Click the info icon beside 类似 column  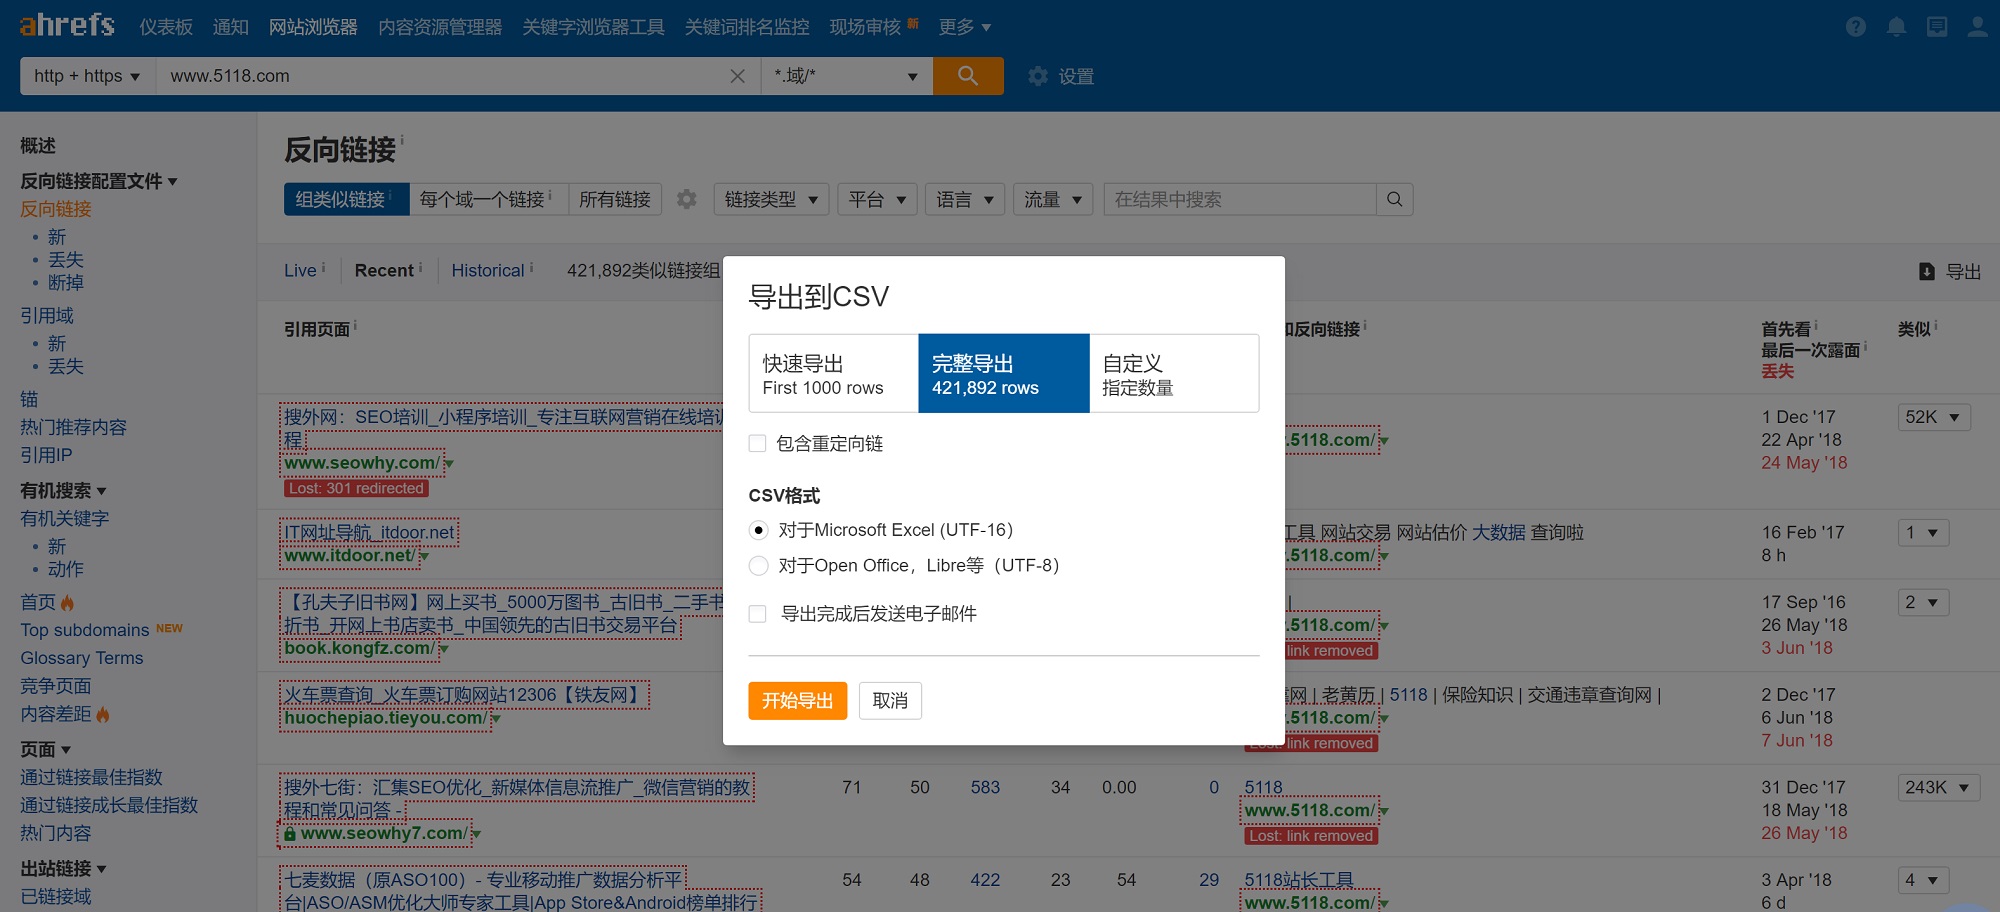(1936, 326)
